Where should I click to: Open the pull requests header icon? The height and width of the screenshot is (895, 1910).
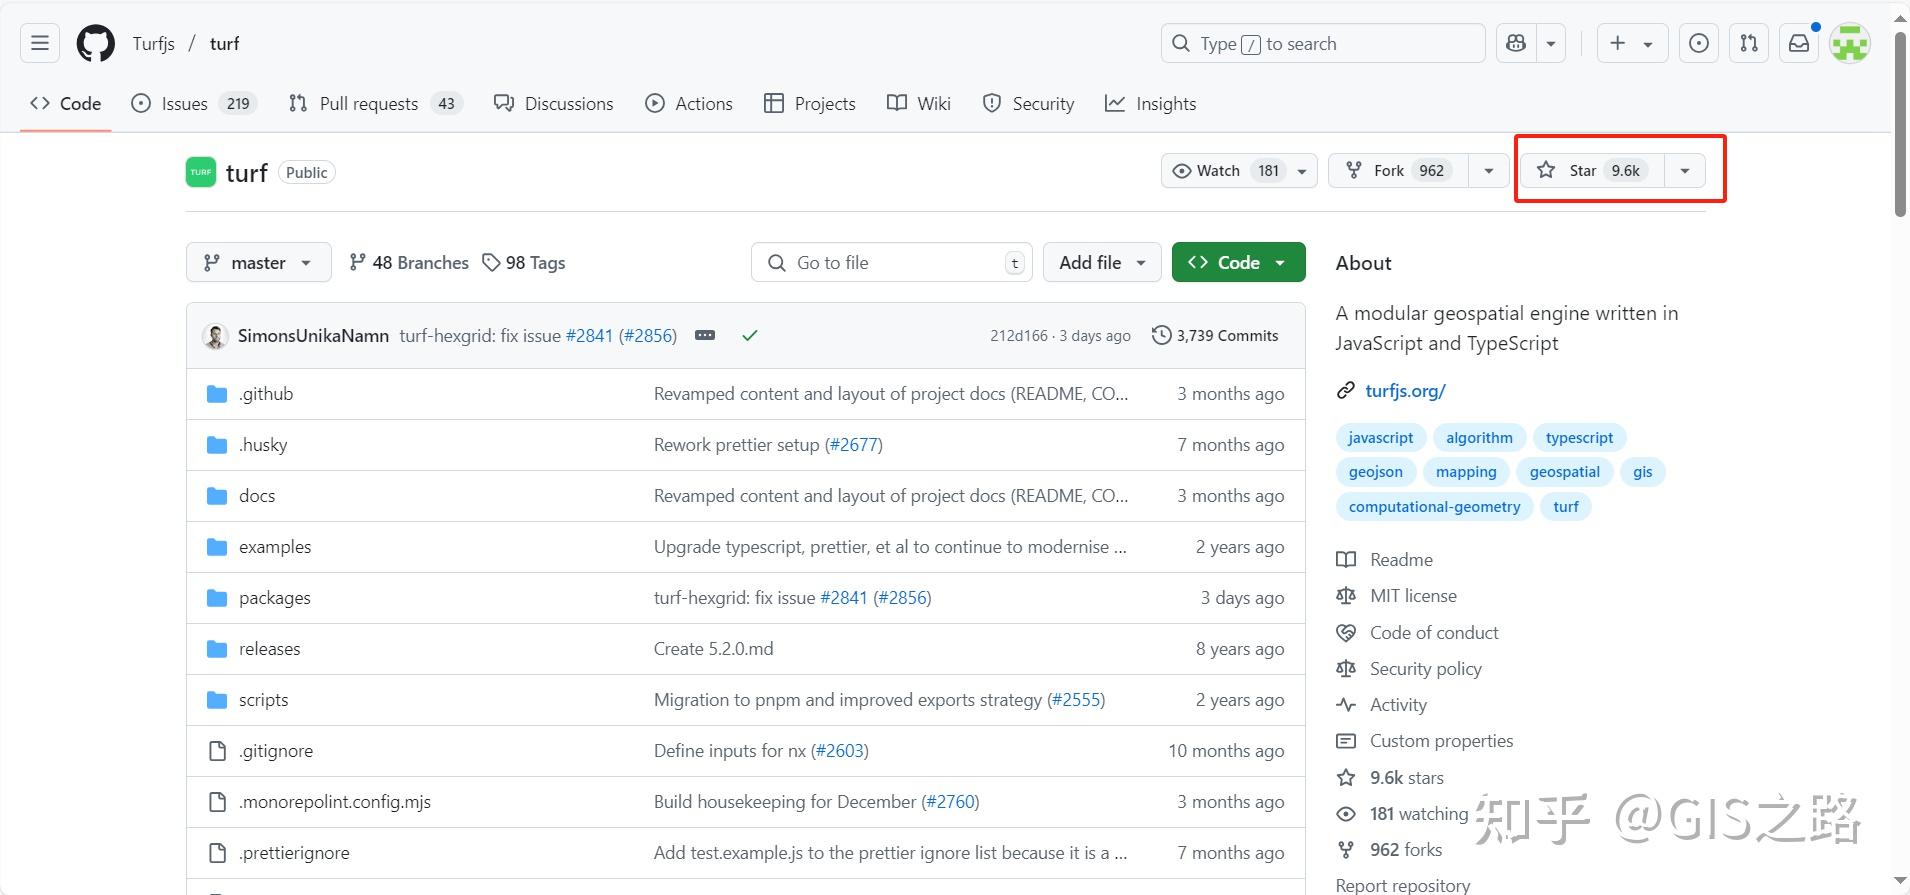tap(1749, 44)
